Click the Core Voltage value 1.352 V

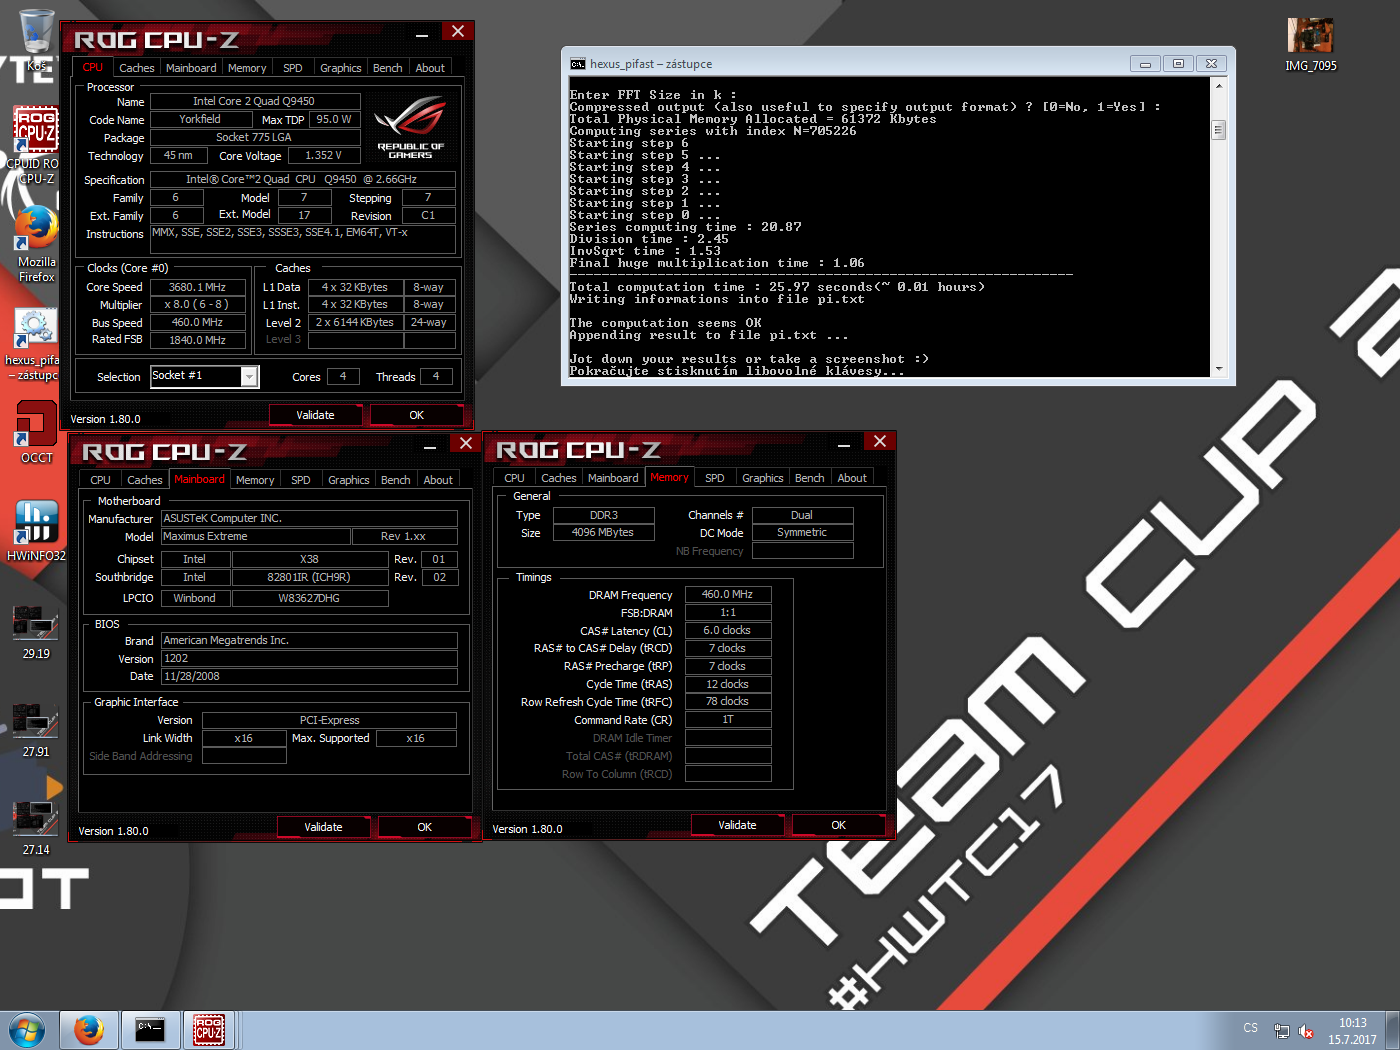(324, 155)
